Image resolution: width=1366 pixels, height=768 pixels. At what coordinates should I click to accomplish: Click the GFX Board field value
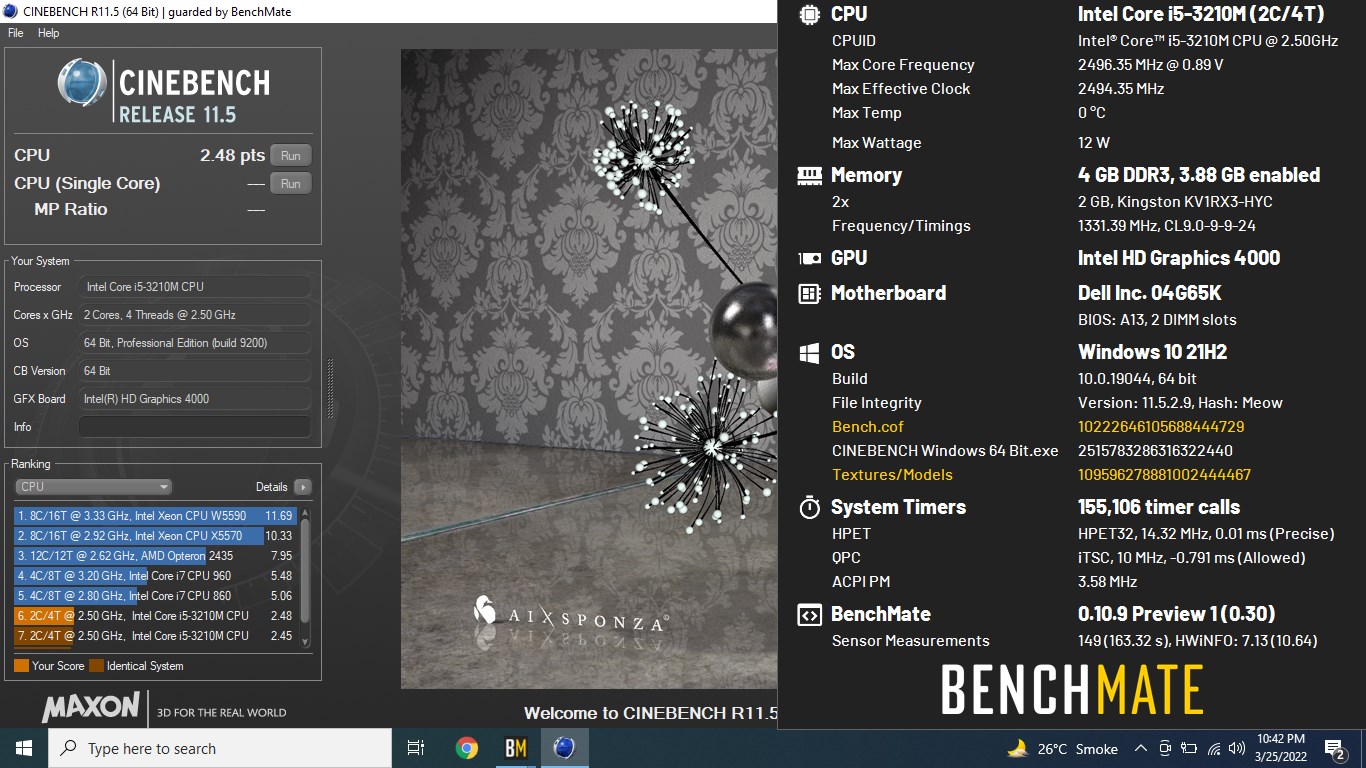coord(194,399)
